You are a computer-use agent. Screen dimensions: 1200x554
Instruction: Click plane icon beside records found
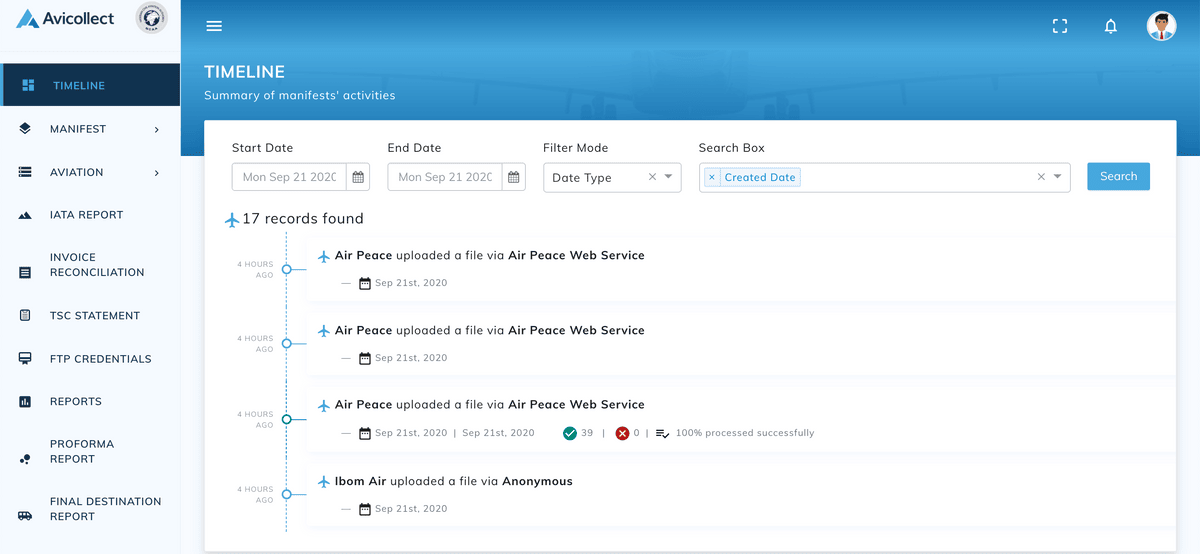click(x=232, y=220)
